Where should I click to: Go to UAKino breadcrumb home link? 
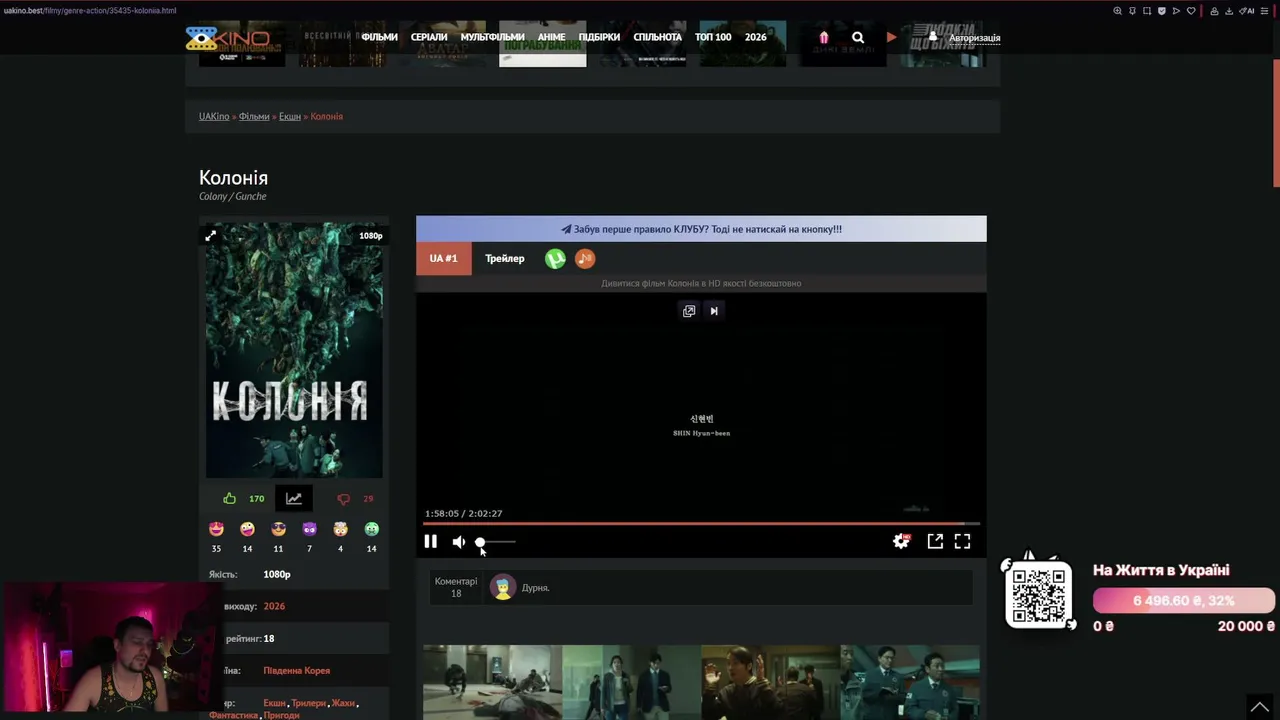(214, 116)
